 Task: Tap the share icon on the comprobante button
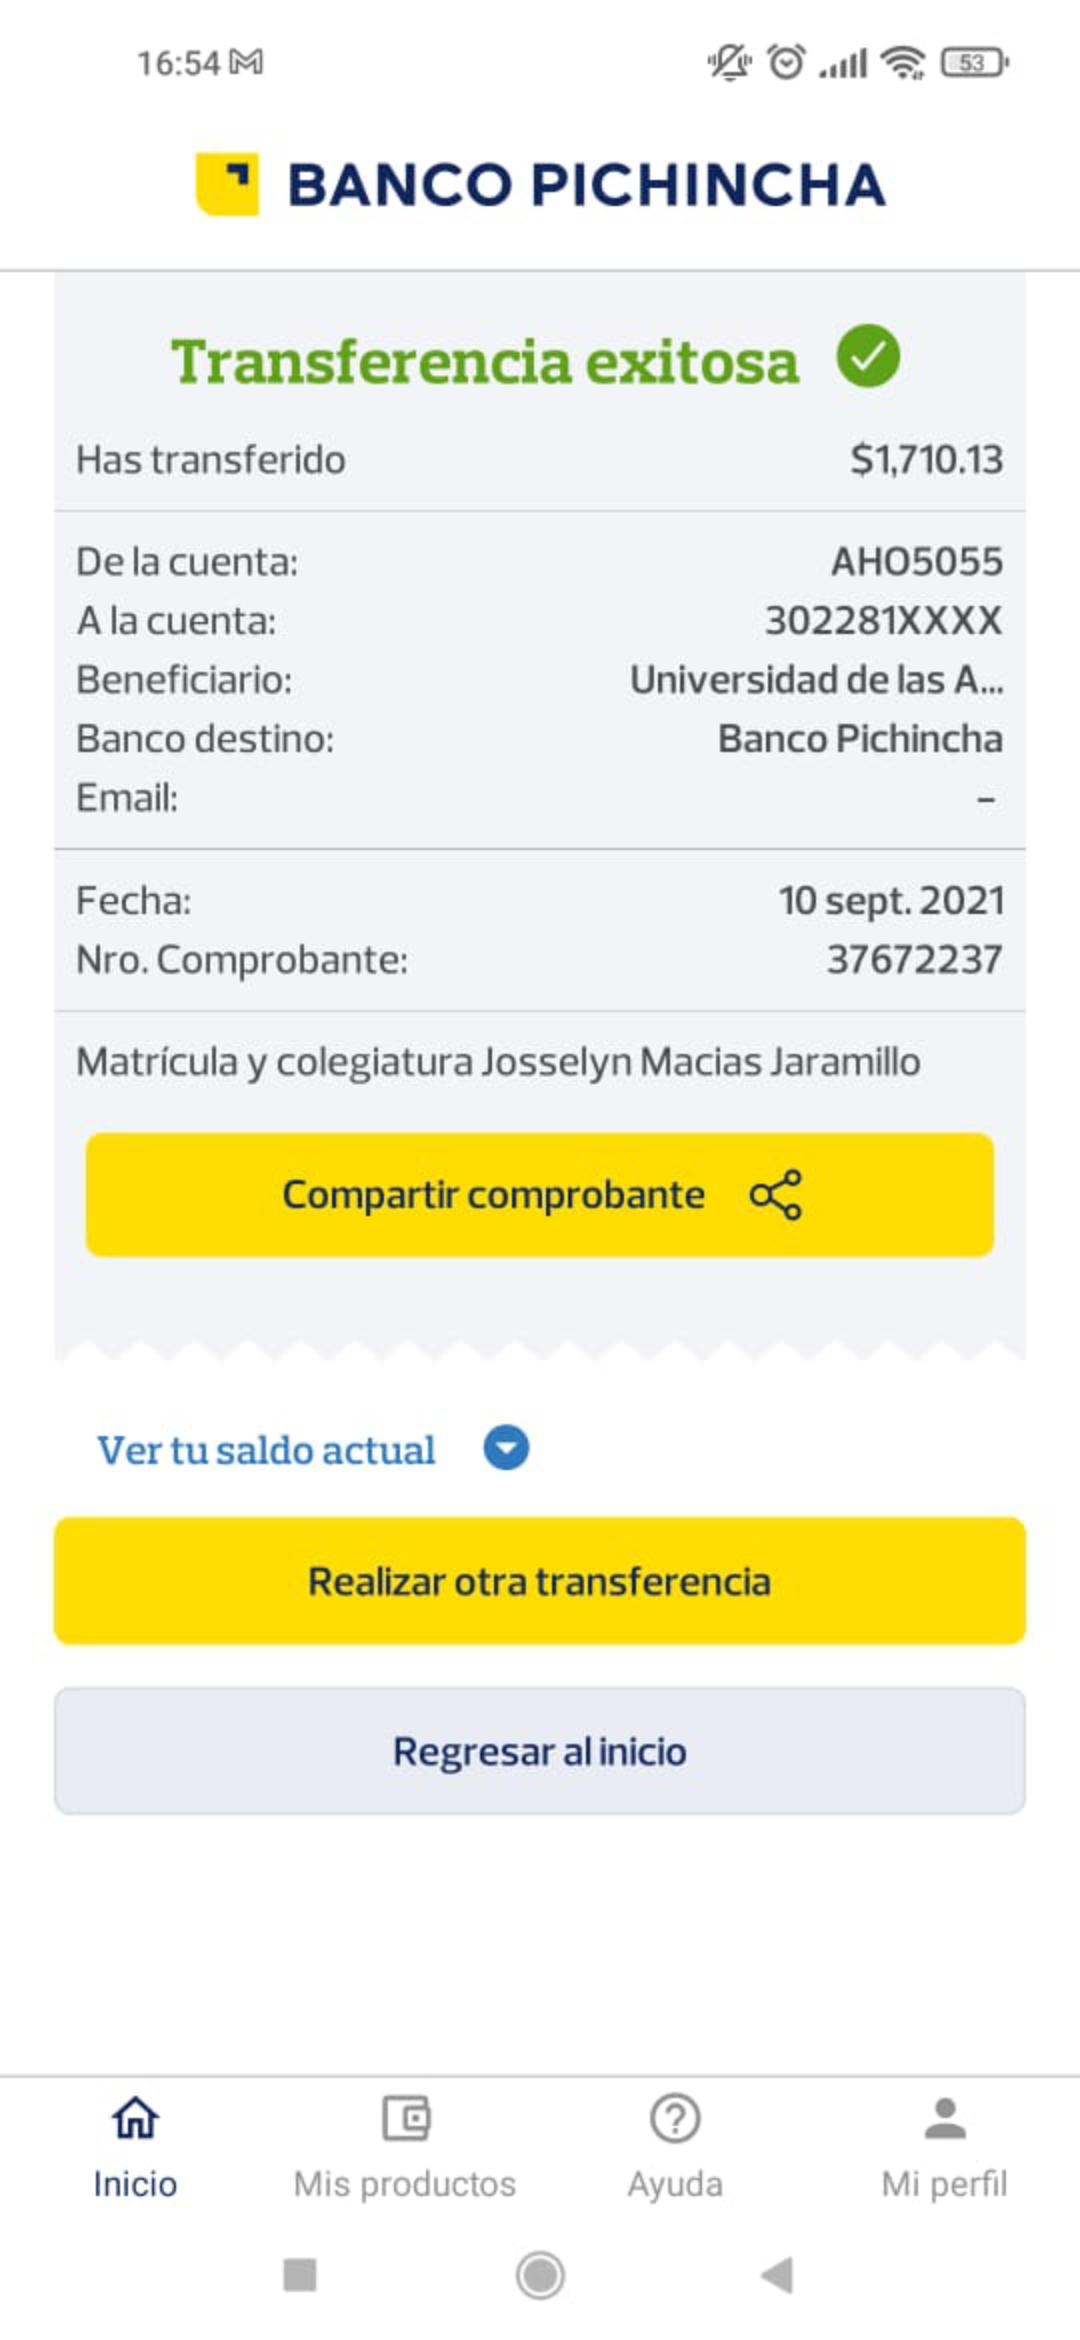click(776, 1195)
